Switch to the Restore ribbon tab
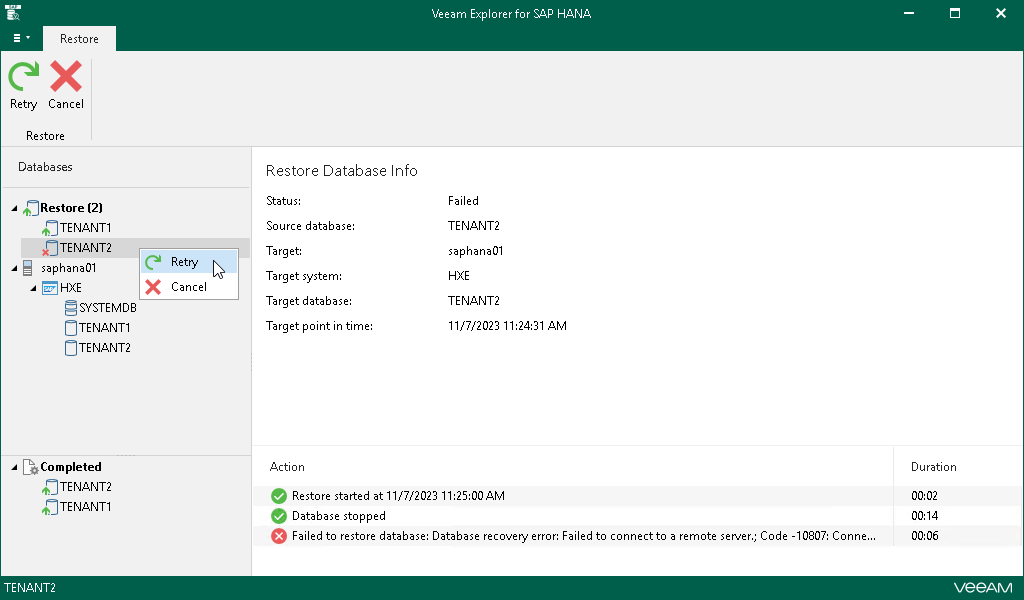This screenshot has height=600, width=1024. pos(79,38)
